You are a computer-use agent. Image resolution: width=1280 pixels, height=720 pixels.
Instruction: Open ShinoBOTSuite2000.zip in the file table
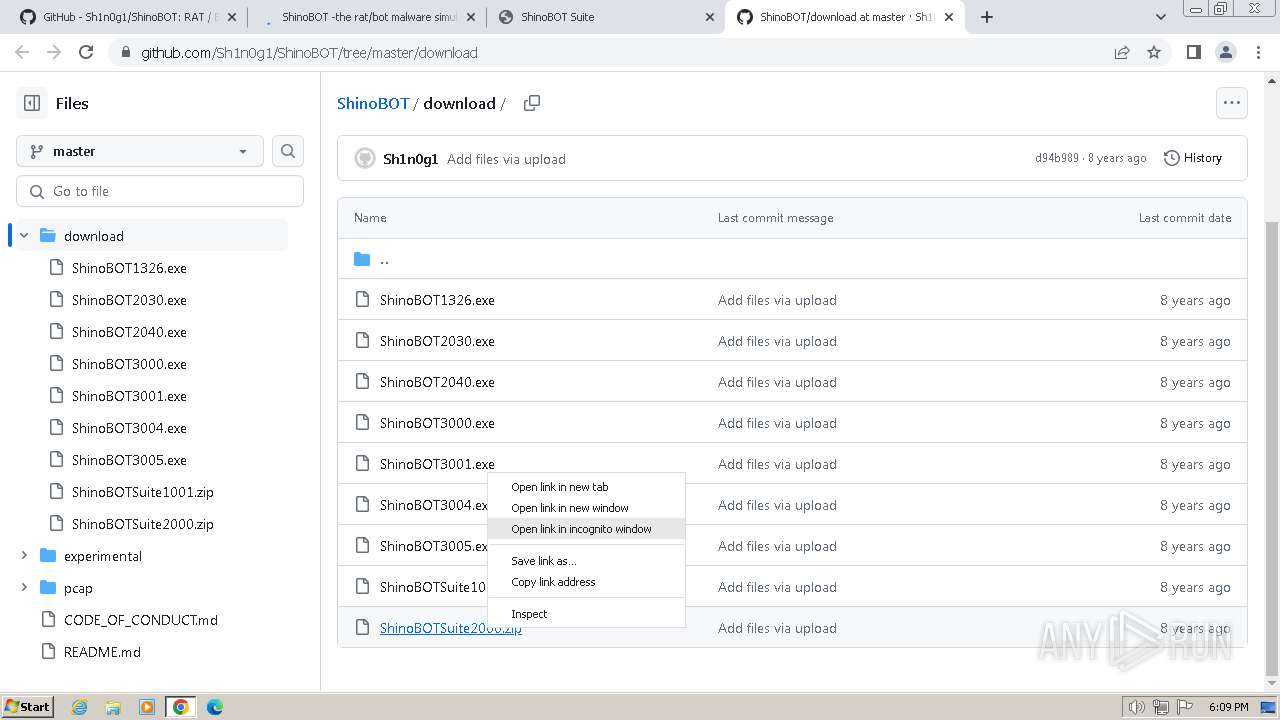450,628
